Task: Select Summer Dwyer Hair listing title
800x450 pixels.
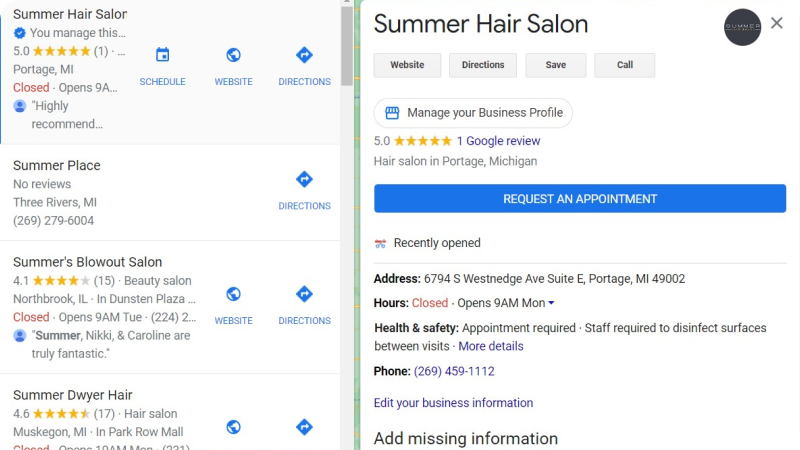Action: tap(72, 395)
